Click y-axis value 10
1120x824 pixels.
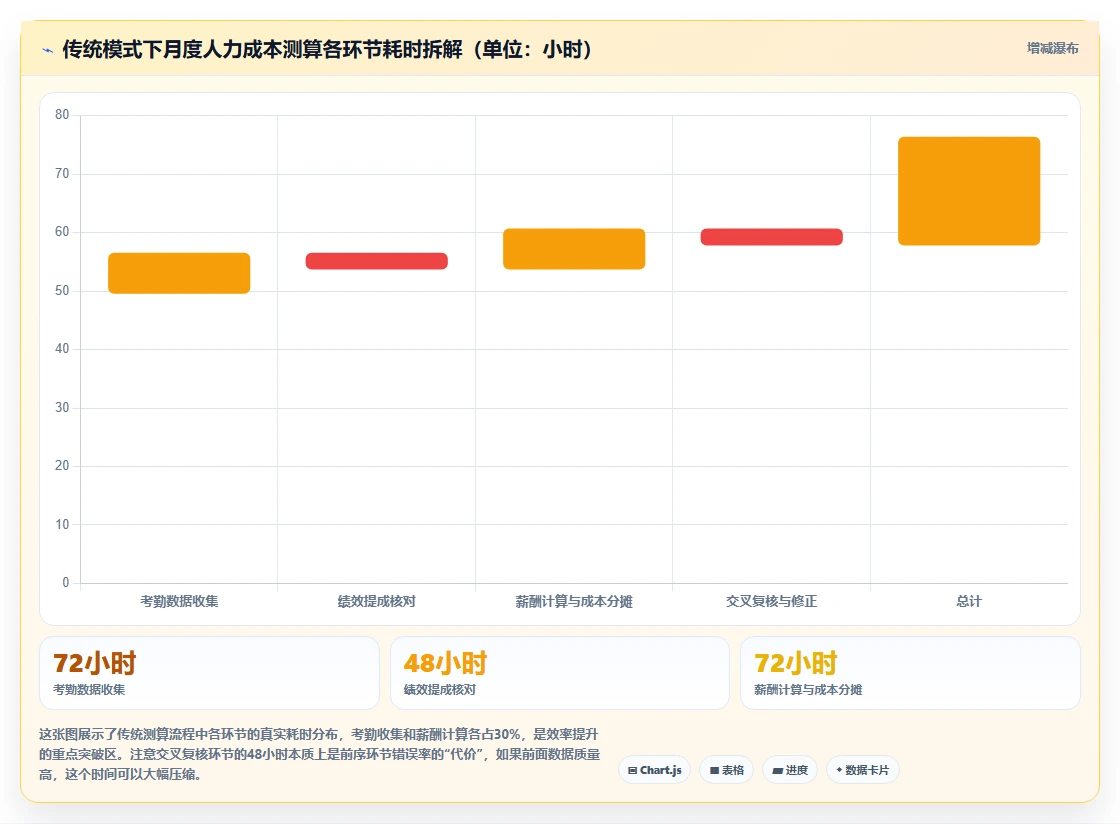(62, 524)
